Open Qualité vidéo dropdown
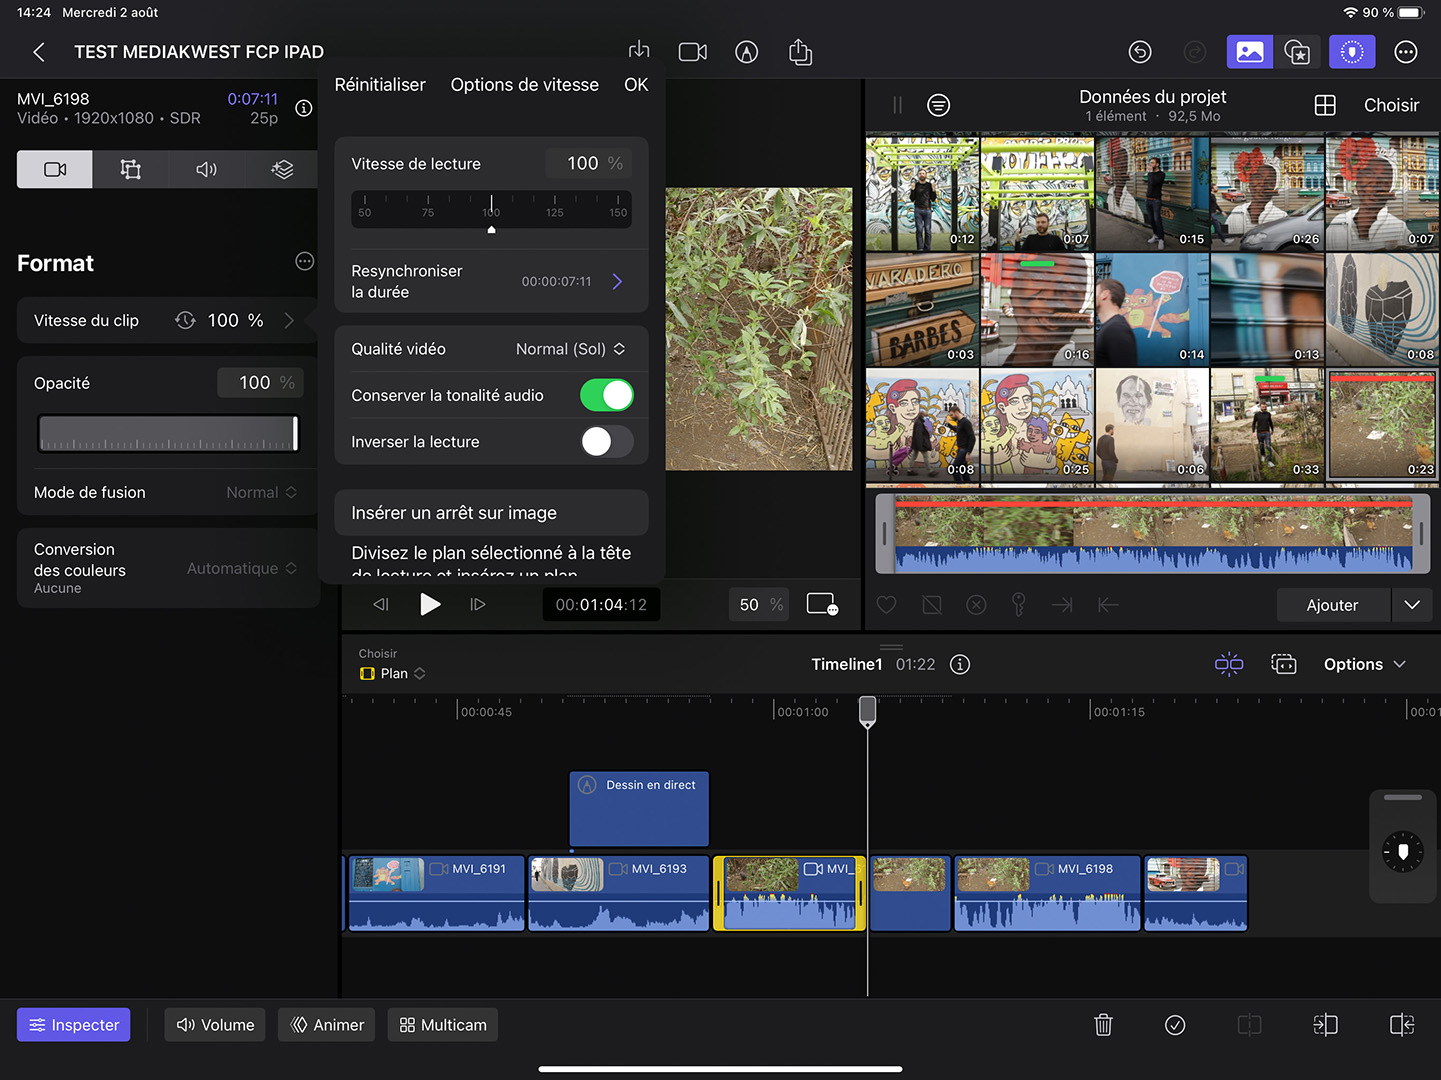 [570, 349]
